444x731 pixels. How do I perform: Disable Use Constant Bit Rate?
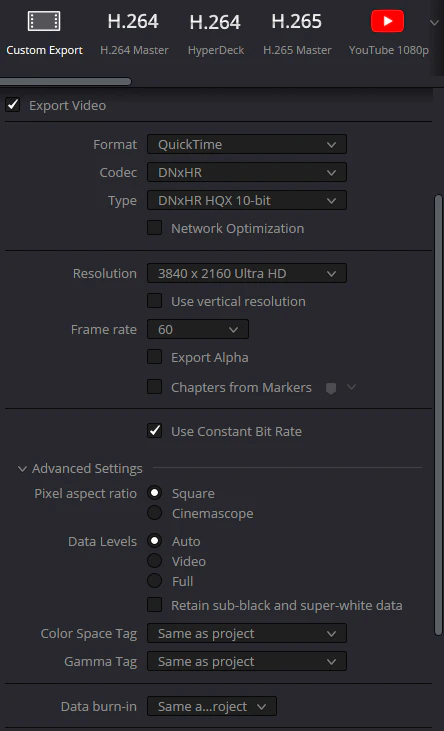154,431
